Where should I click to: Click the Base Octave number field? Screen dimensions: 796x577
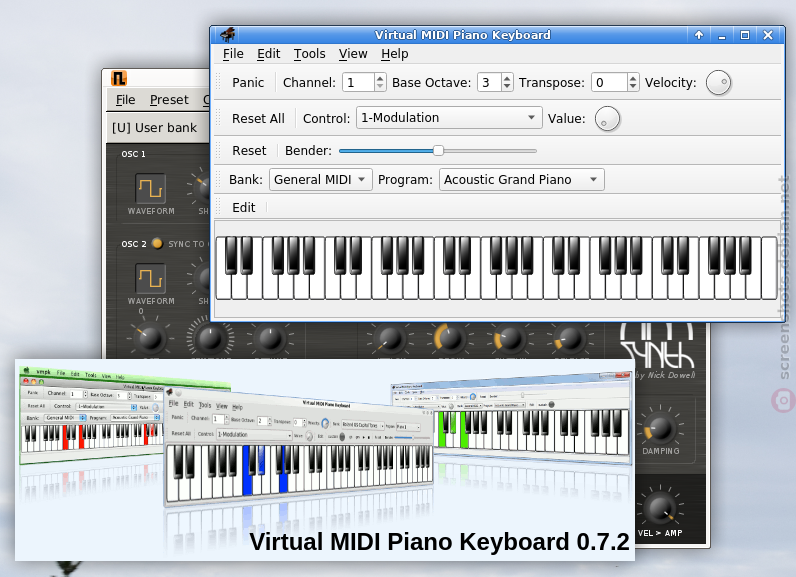(x=489, y=83)
